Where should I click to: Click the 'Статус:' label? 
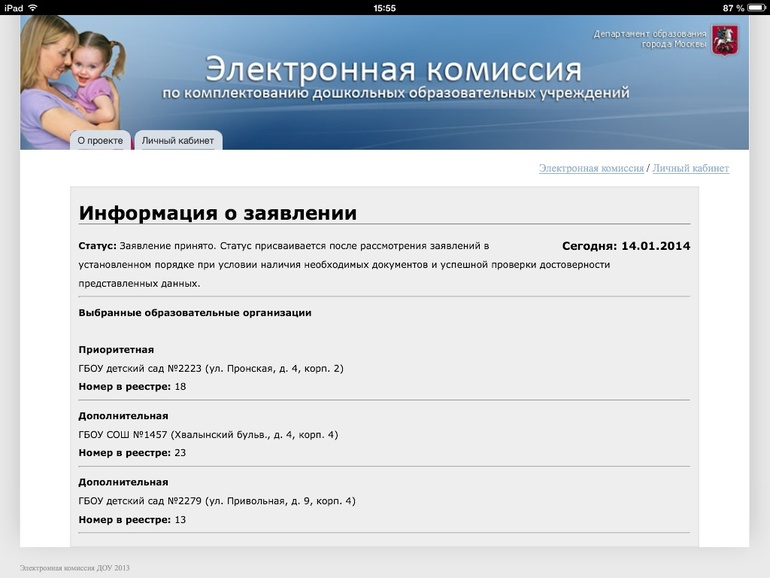click(97, 246)
